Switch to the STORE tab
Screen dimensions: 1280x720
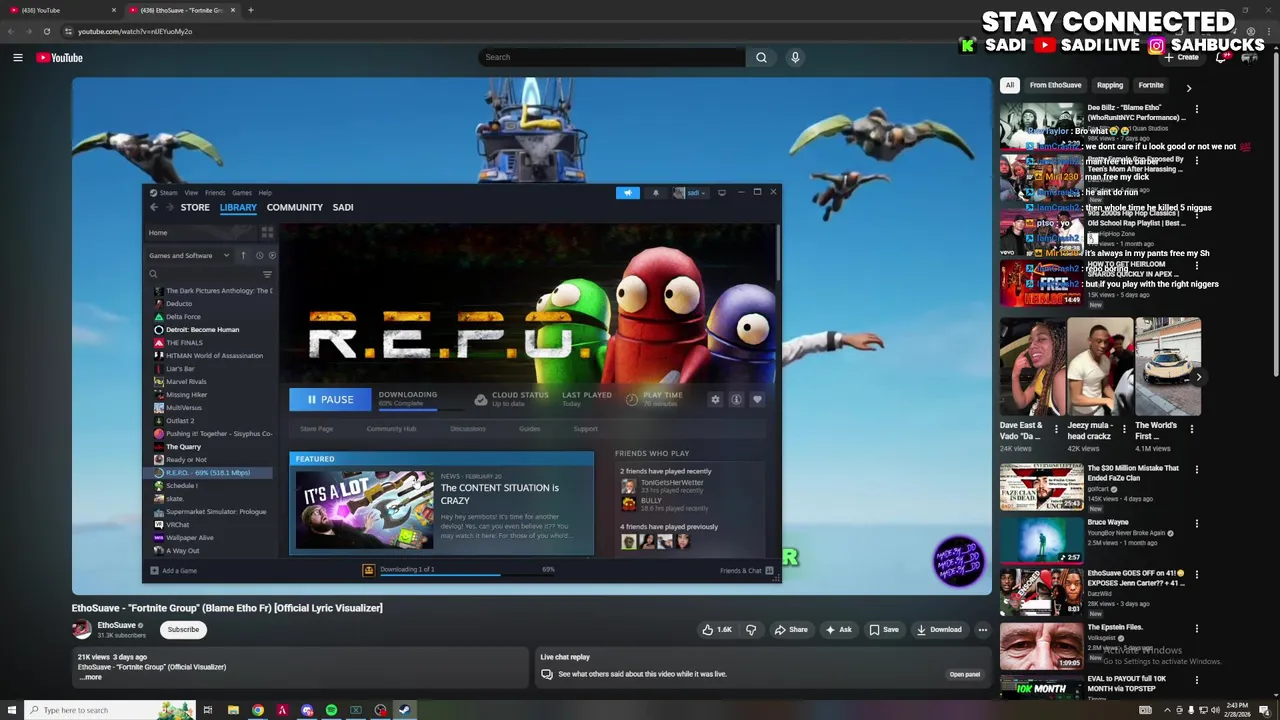195,207
